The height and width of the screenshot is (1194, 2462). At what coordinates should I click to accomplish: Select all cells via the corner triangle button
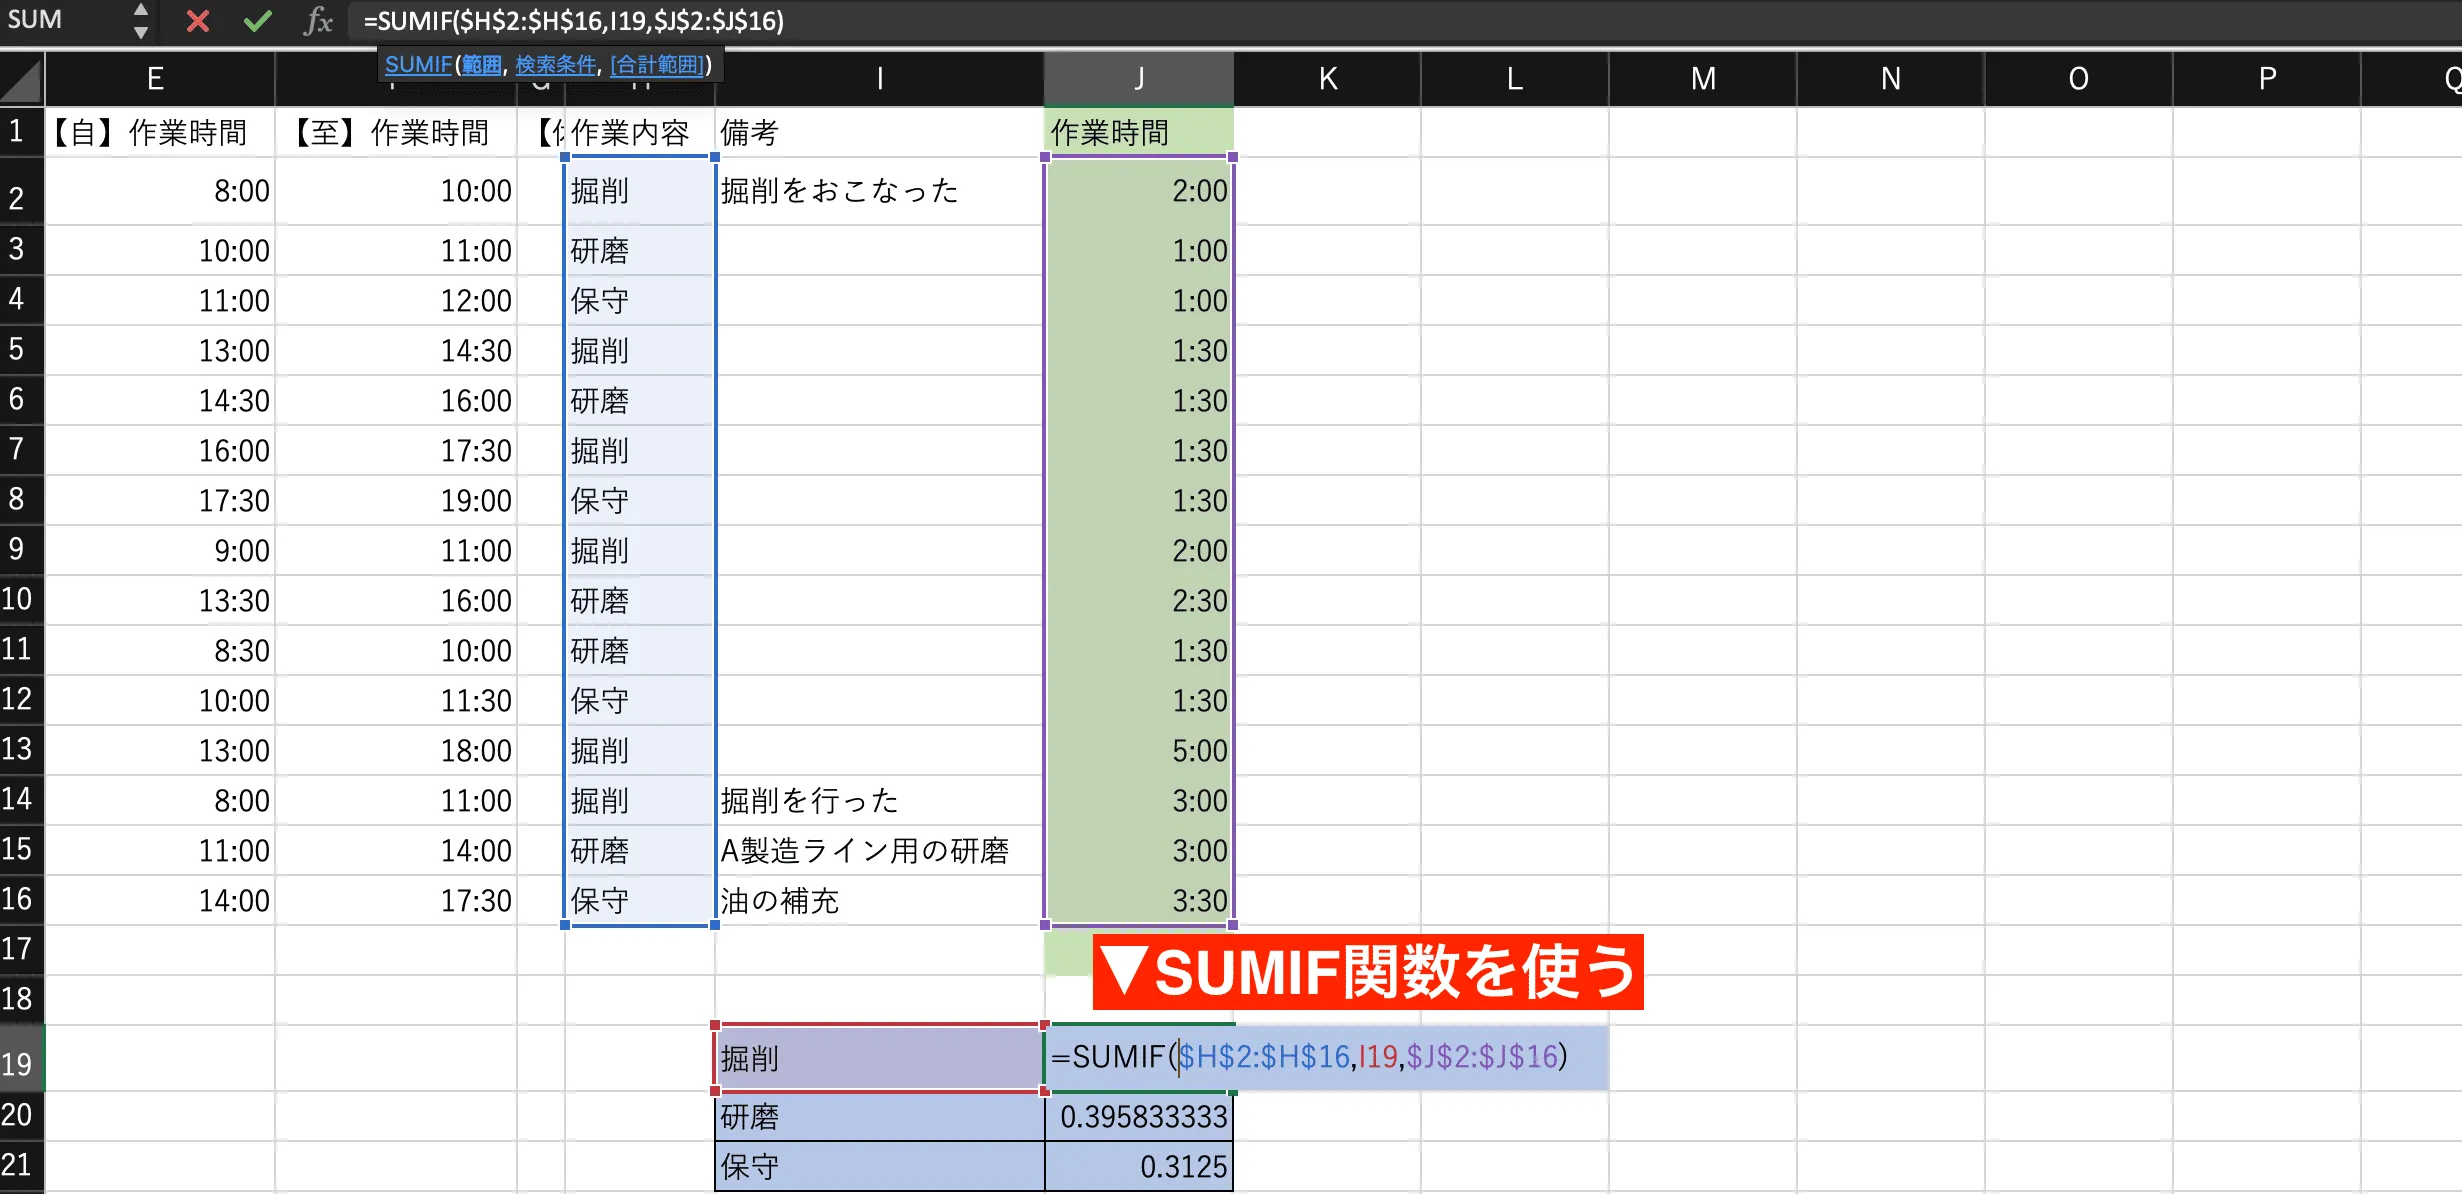(20, 78)
